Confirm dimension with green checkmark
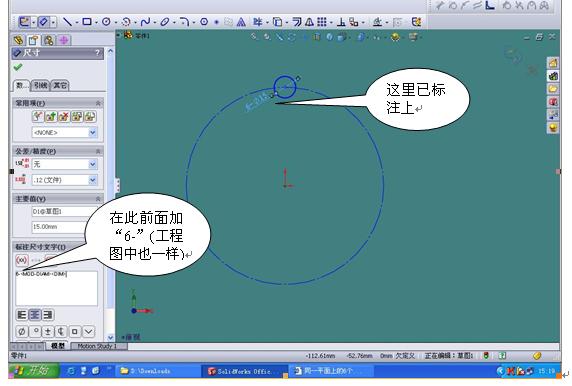 pos(18,67)
